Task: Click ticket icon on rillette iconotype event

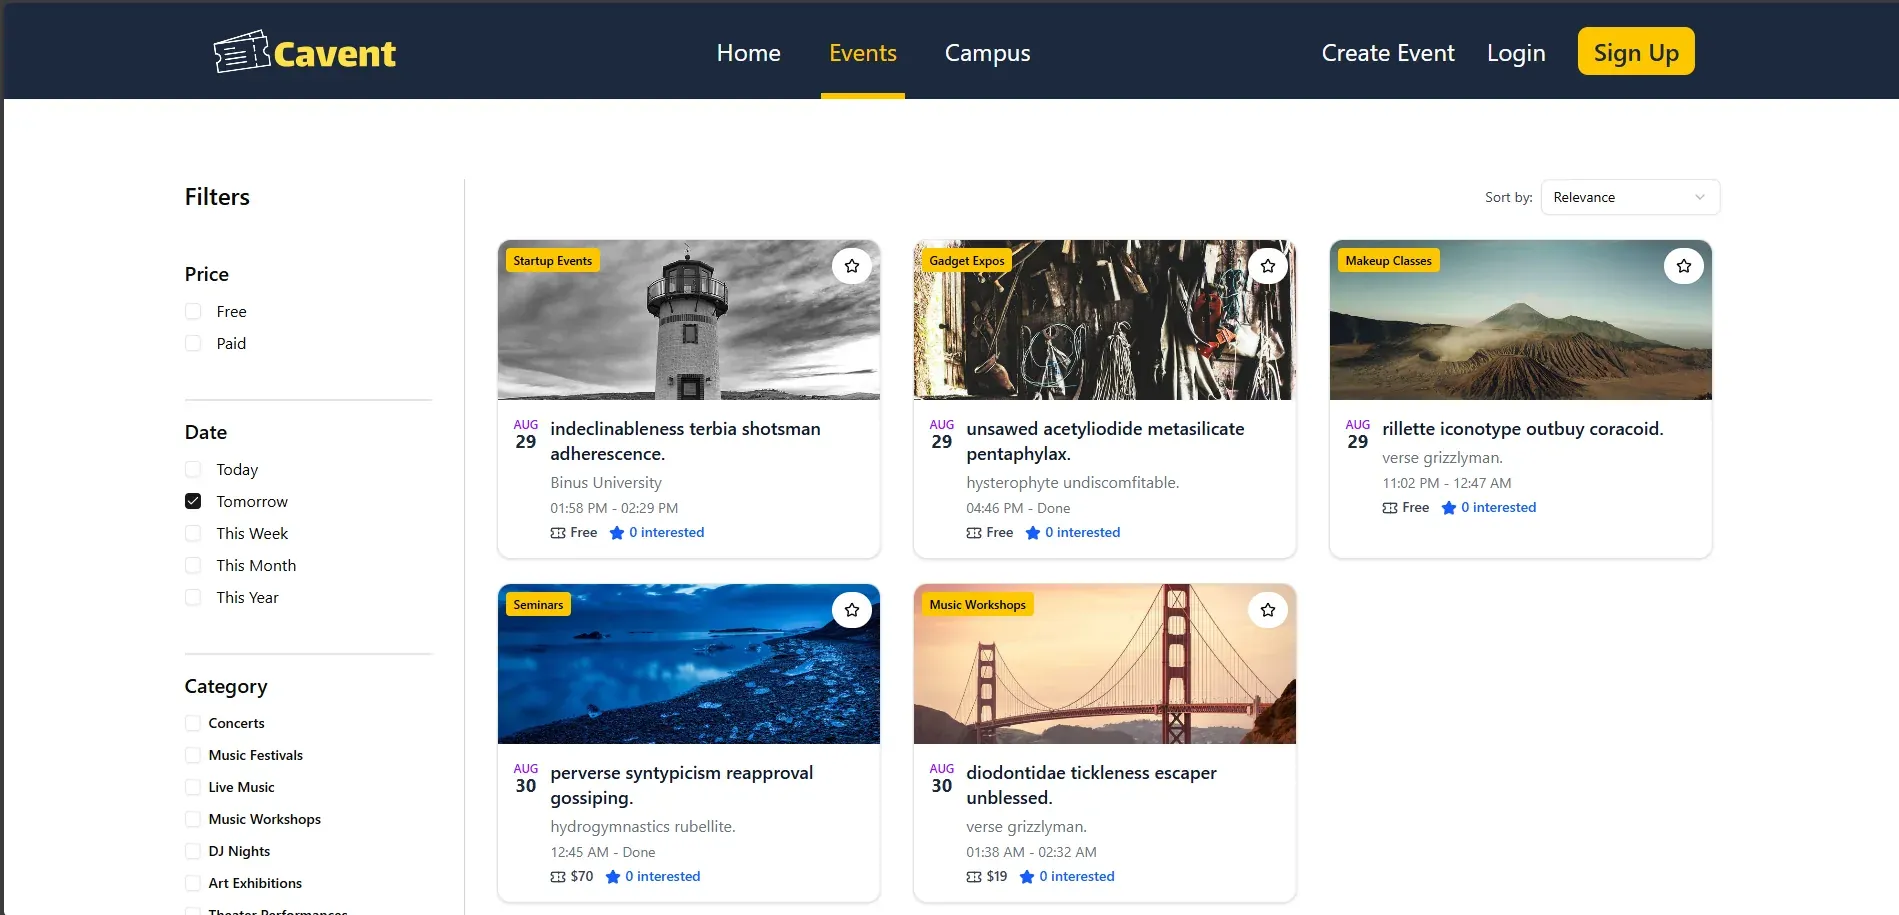Action: 1390,508
